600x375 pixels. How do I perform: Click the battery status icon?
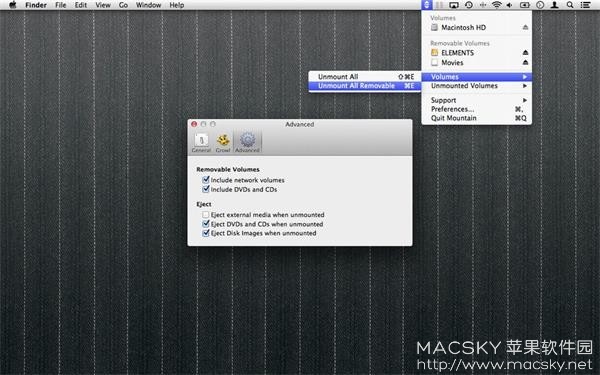tap(525, 5)
